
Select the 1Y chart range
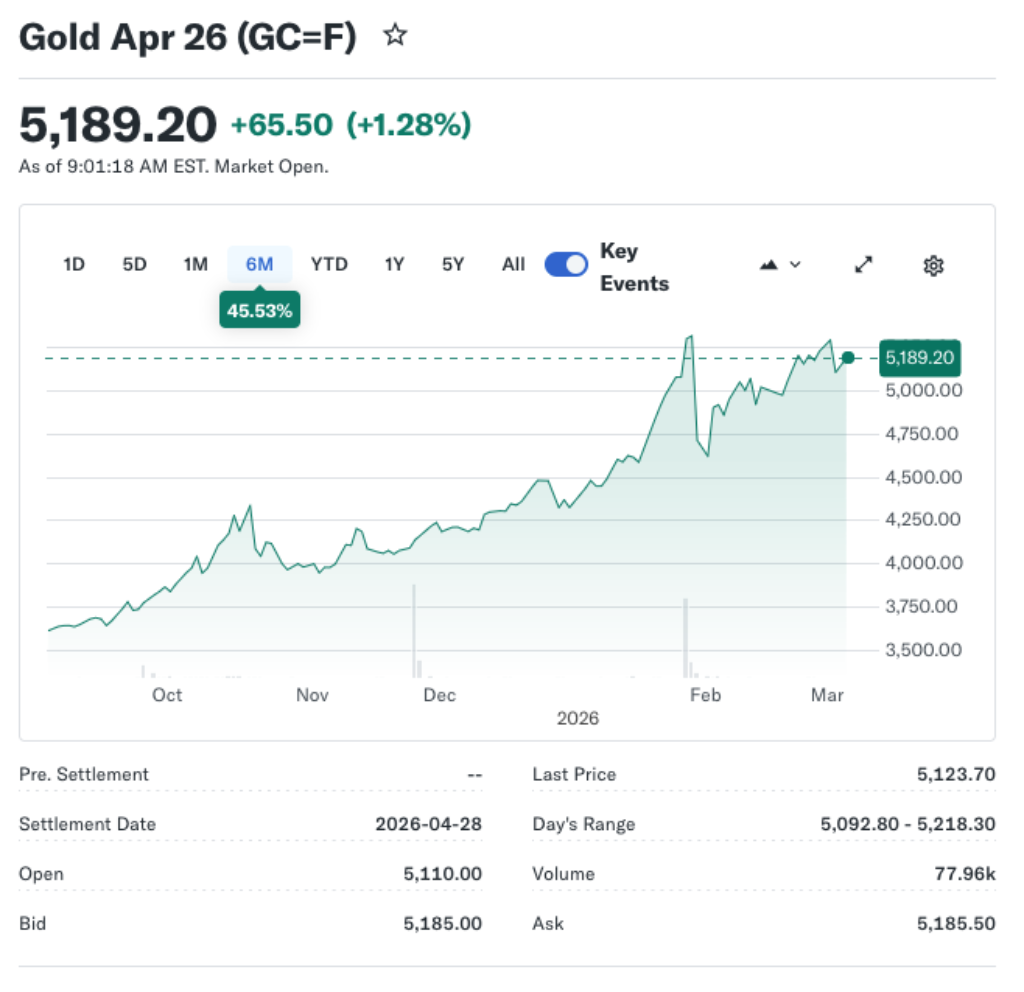393,264
